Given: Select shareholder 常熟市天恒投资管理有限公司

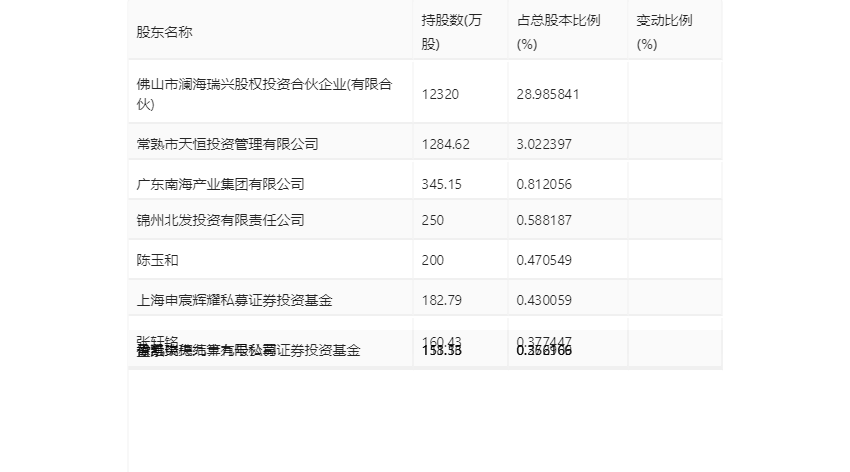Looking at the screenshot, I should coord(227,144).
